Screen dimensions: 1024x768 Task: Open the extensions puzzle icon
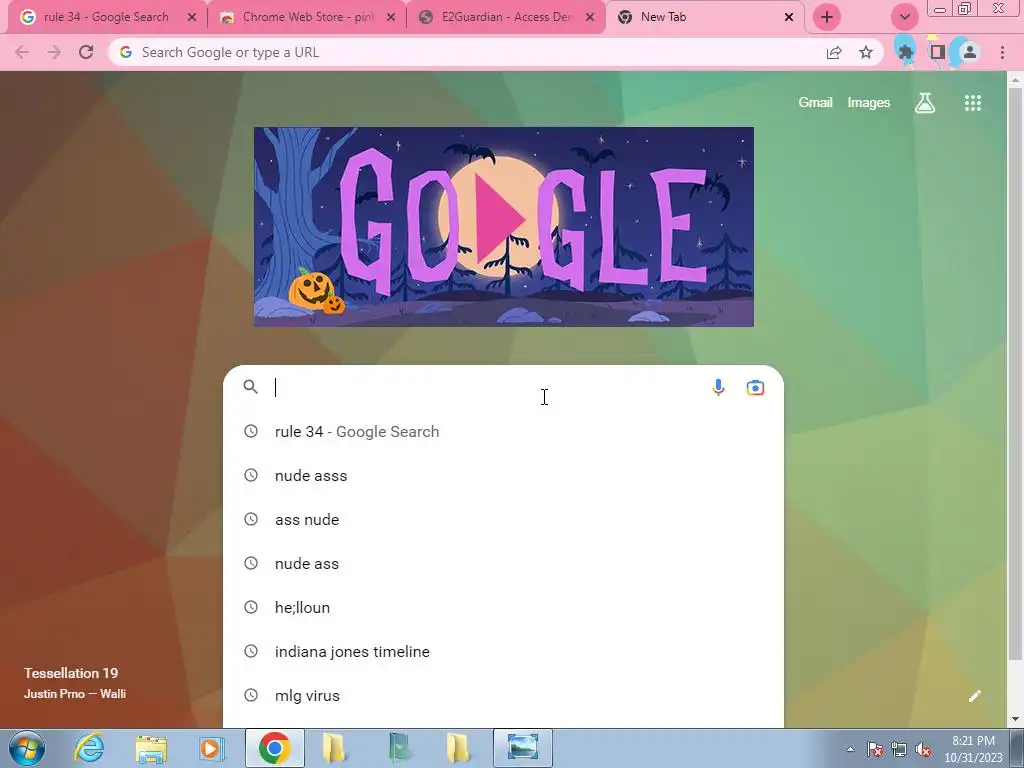coord(905,52)
